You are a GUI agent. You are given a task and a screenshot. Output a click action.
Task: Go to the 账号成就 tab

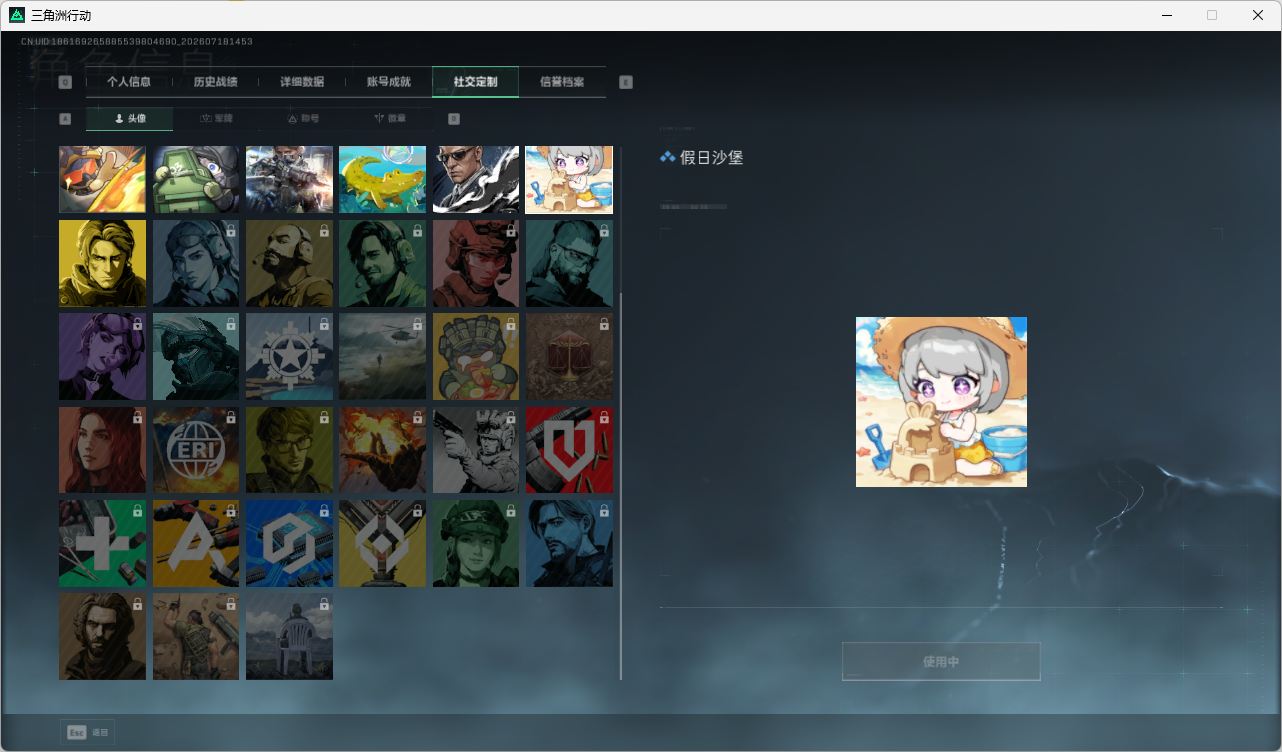click(x=389, y=82)
